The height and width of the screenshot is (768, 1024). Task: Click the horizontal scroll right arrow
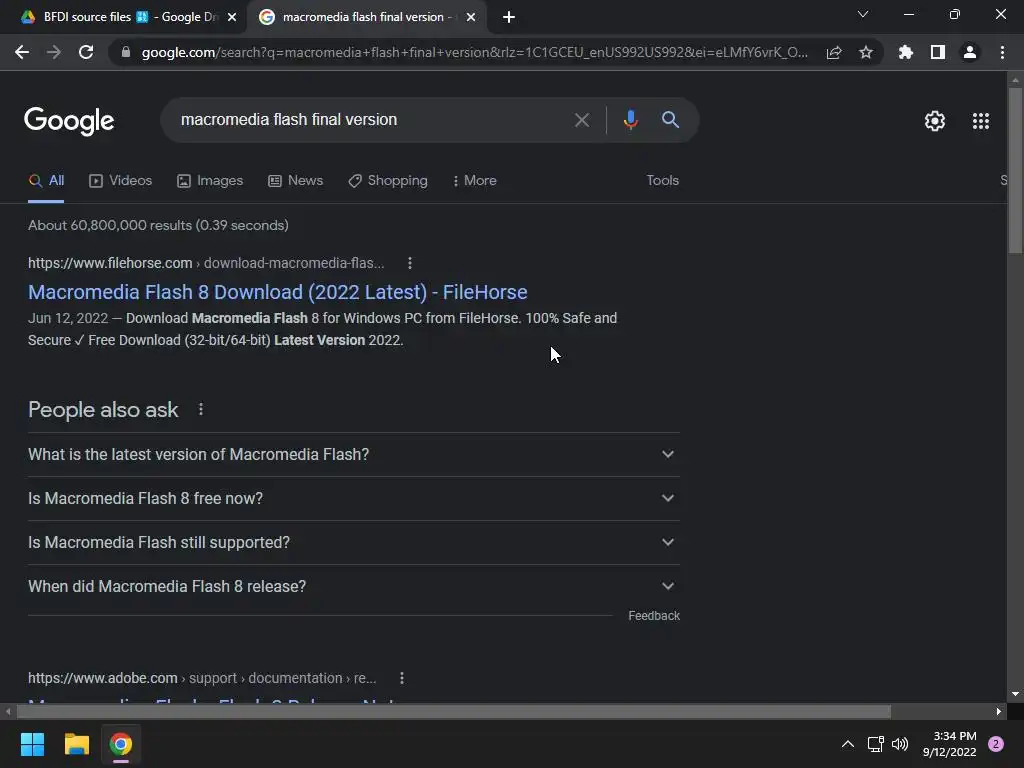999,711
